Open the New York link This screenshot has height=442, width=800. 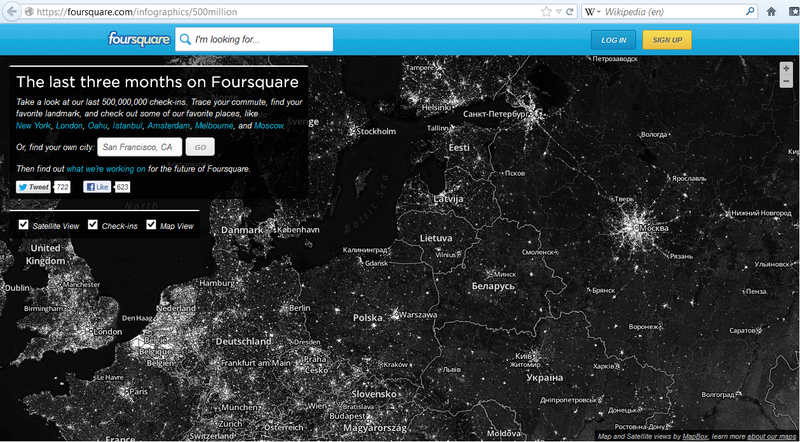tap(33, 126)
